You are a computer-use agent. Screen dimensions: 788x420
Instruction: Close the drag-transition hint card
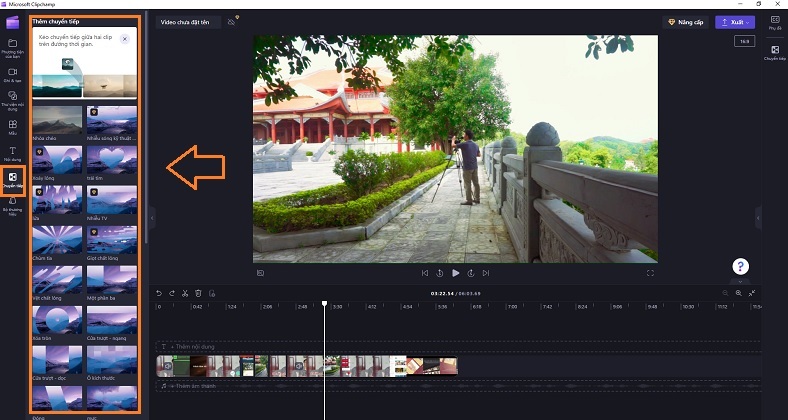[x=125, y=39]
